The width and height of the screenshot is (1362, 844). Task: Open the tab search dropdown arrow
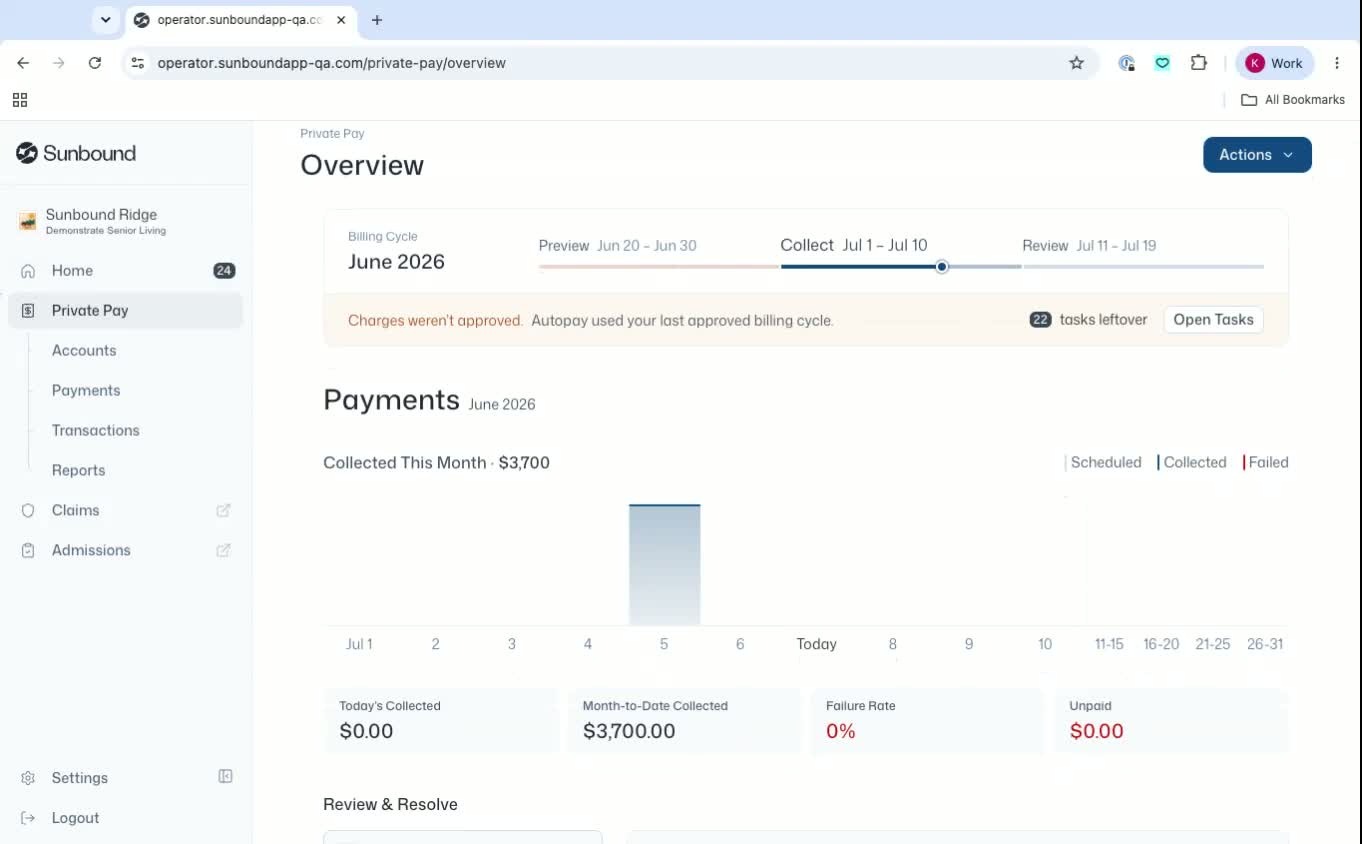(105, 20)
